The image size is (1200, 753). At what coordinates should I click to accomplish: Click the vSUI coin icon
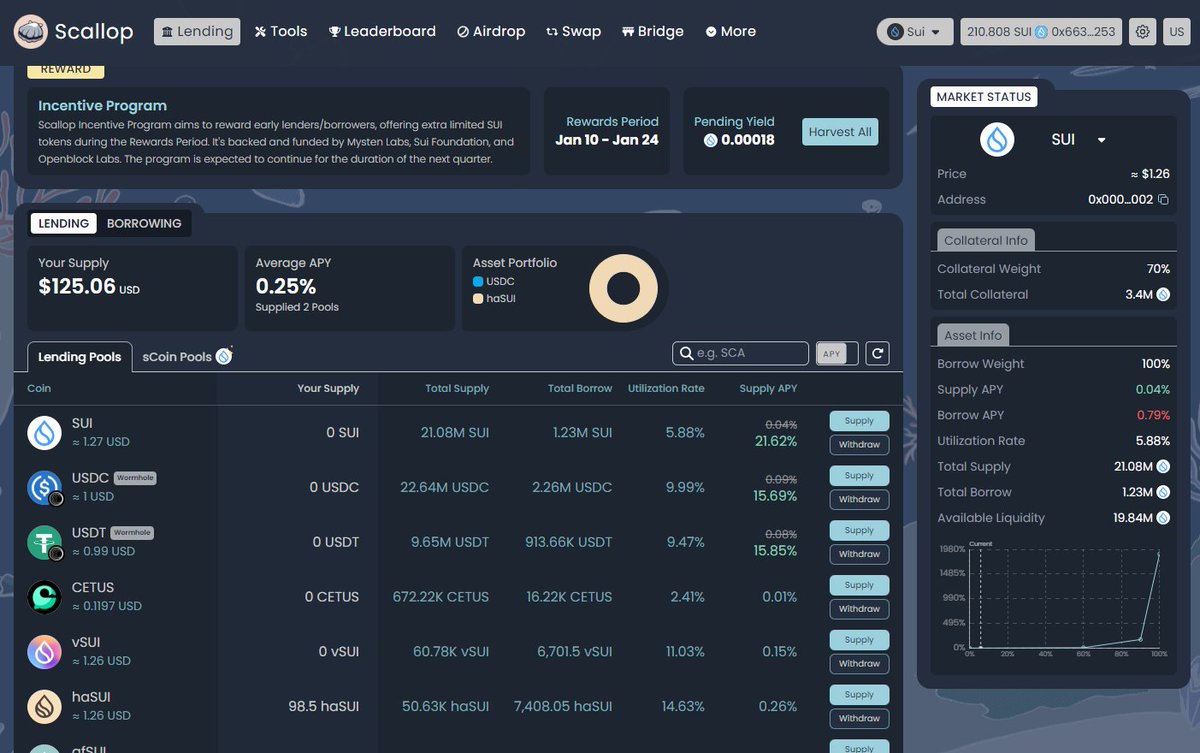click(x=44, y=652)
